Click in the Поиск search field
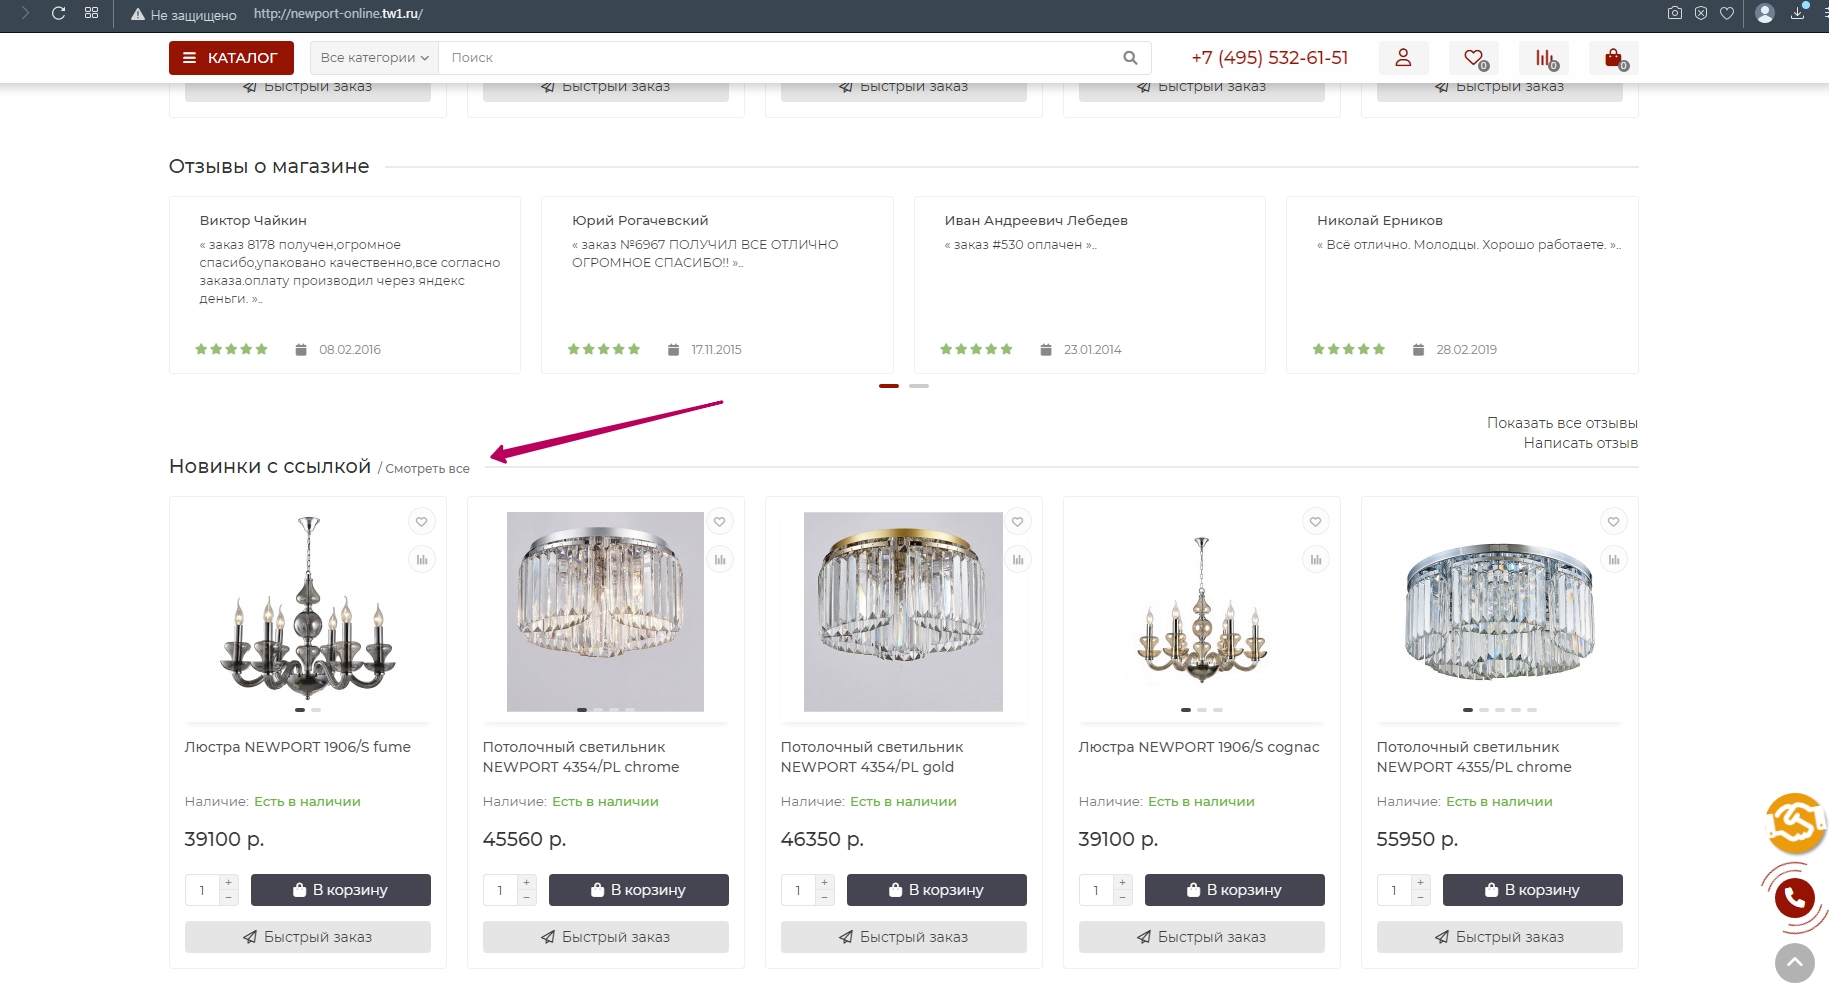 [x=780, y=58]
